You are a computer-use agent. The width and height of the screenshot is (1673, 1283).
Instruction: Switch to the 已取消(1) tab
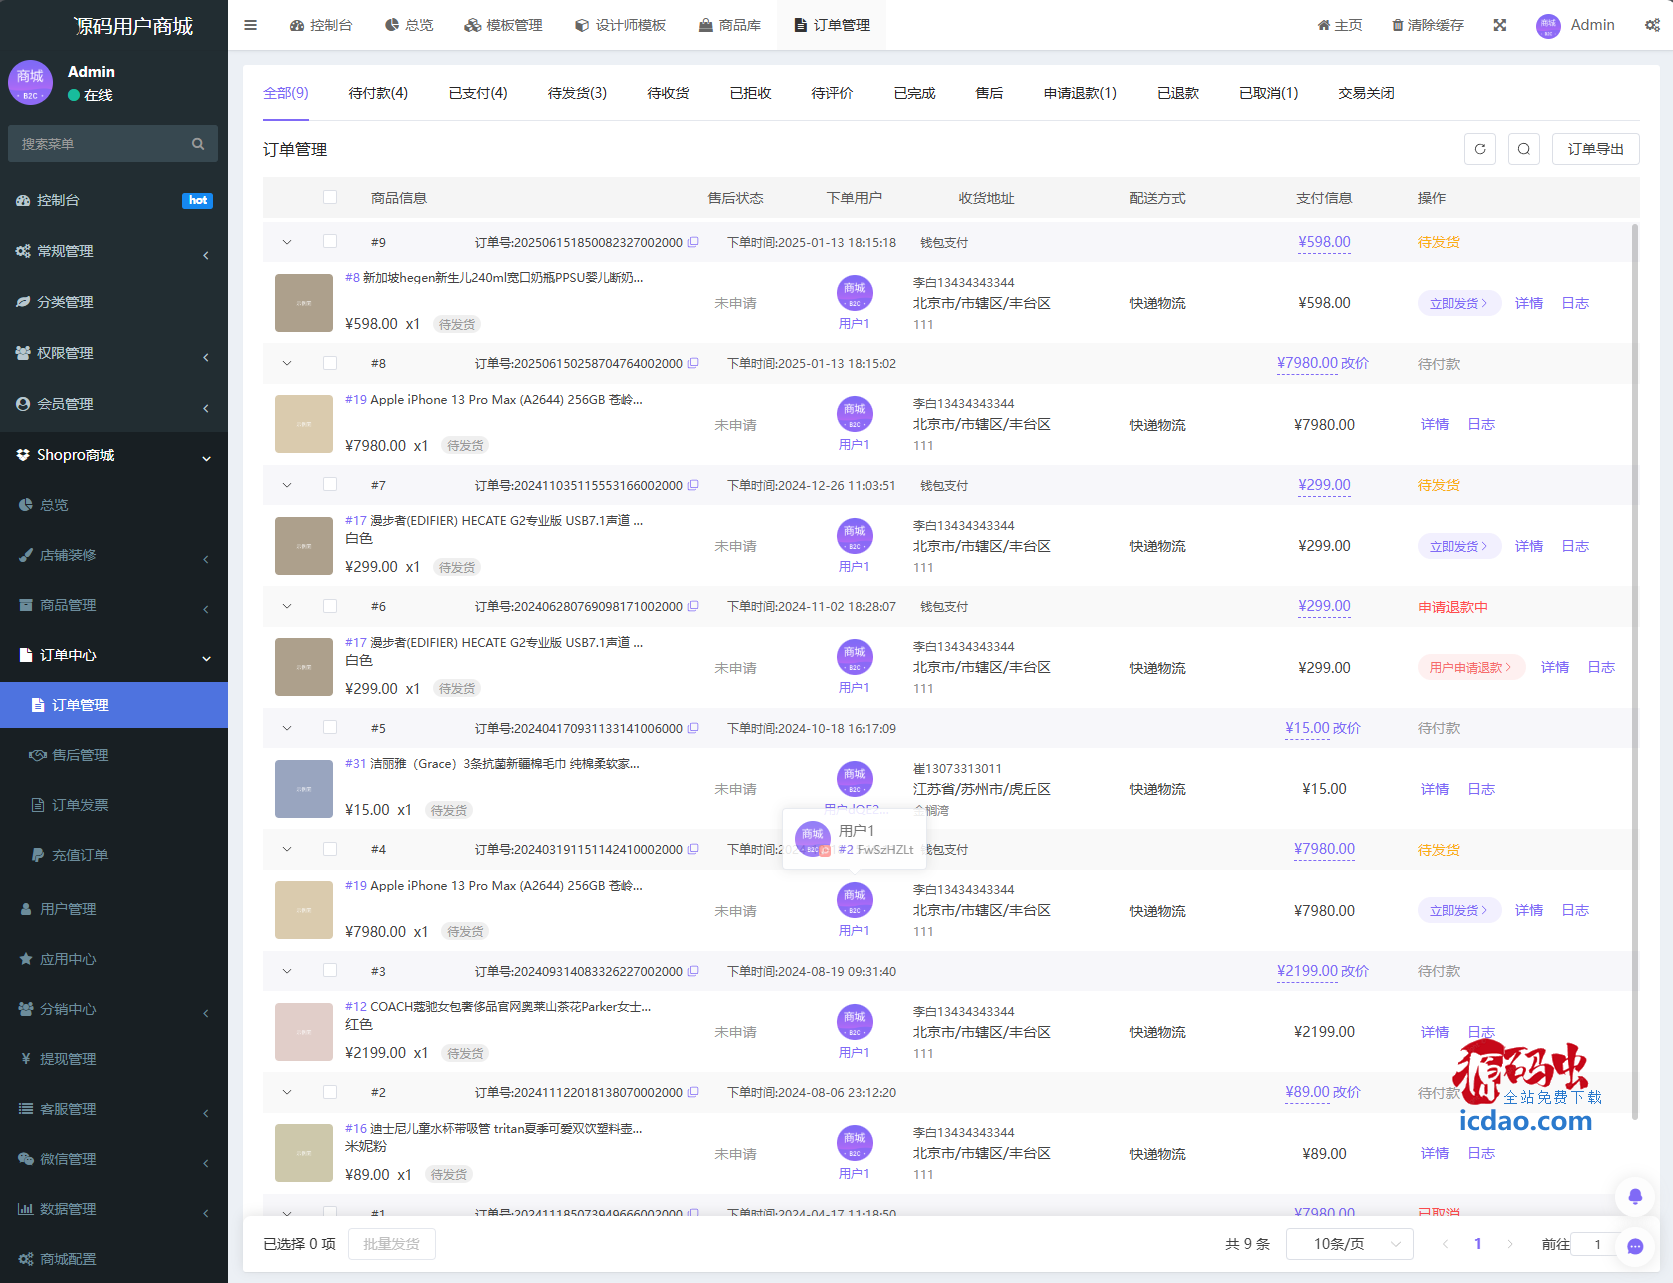(x=1268, y=93)
